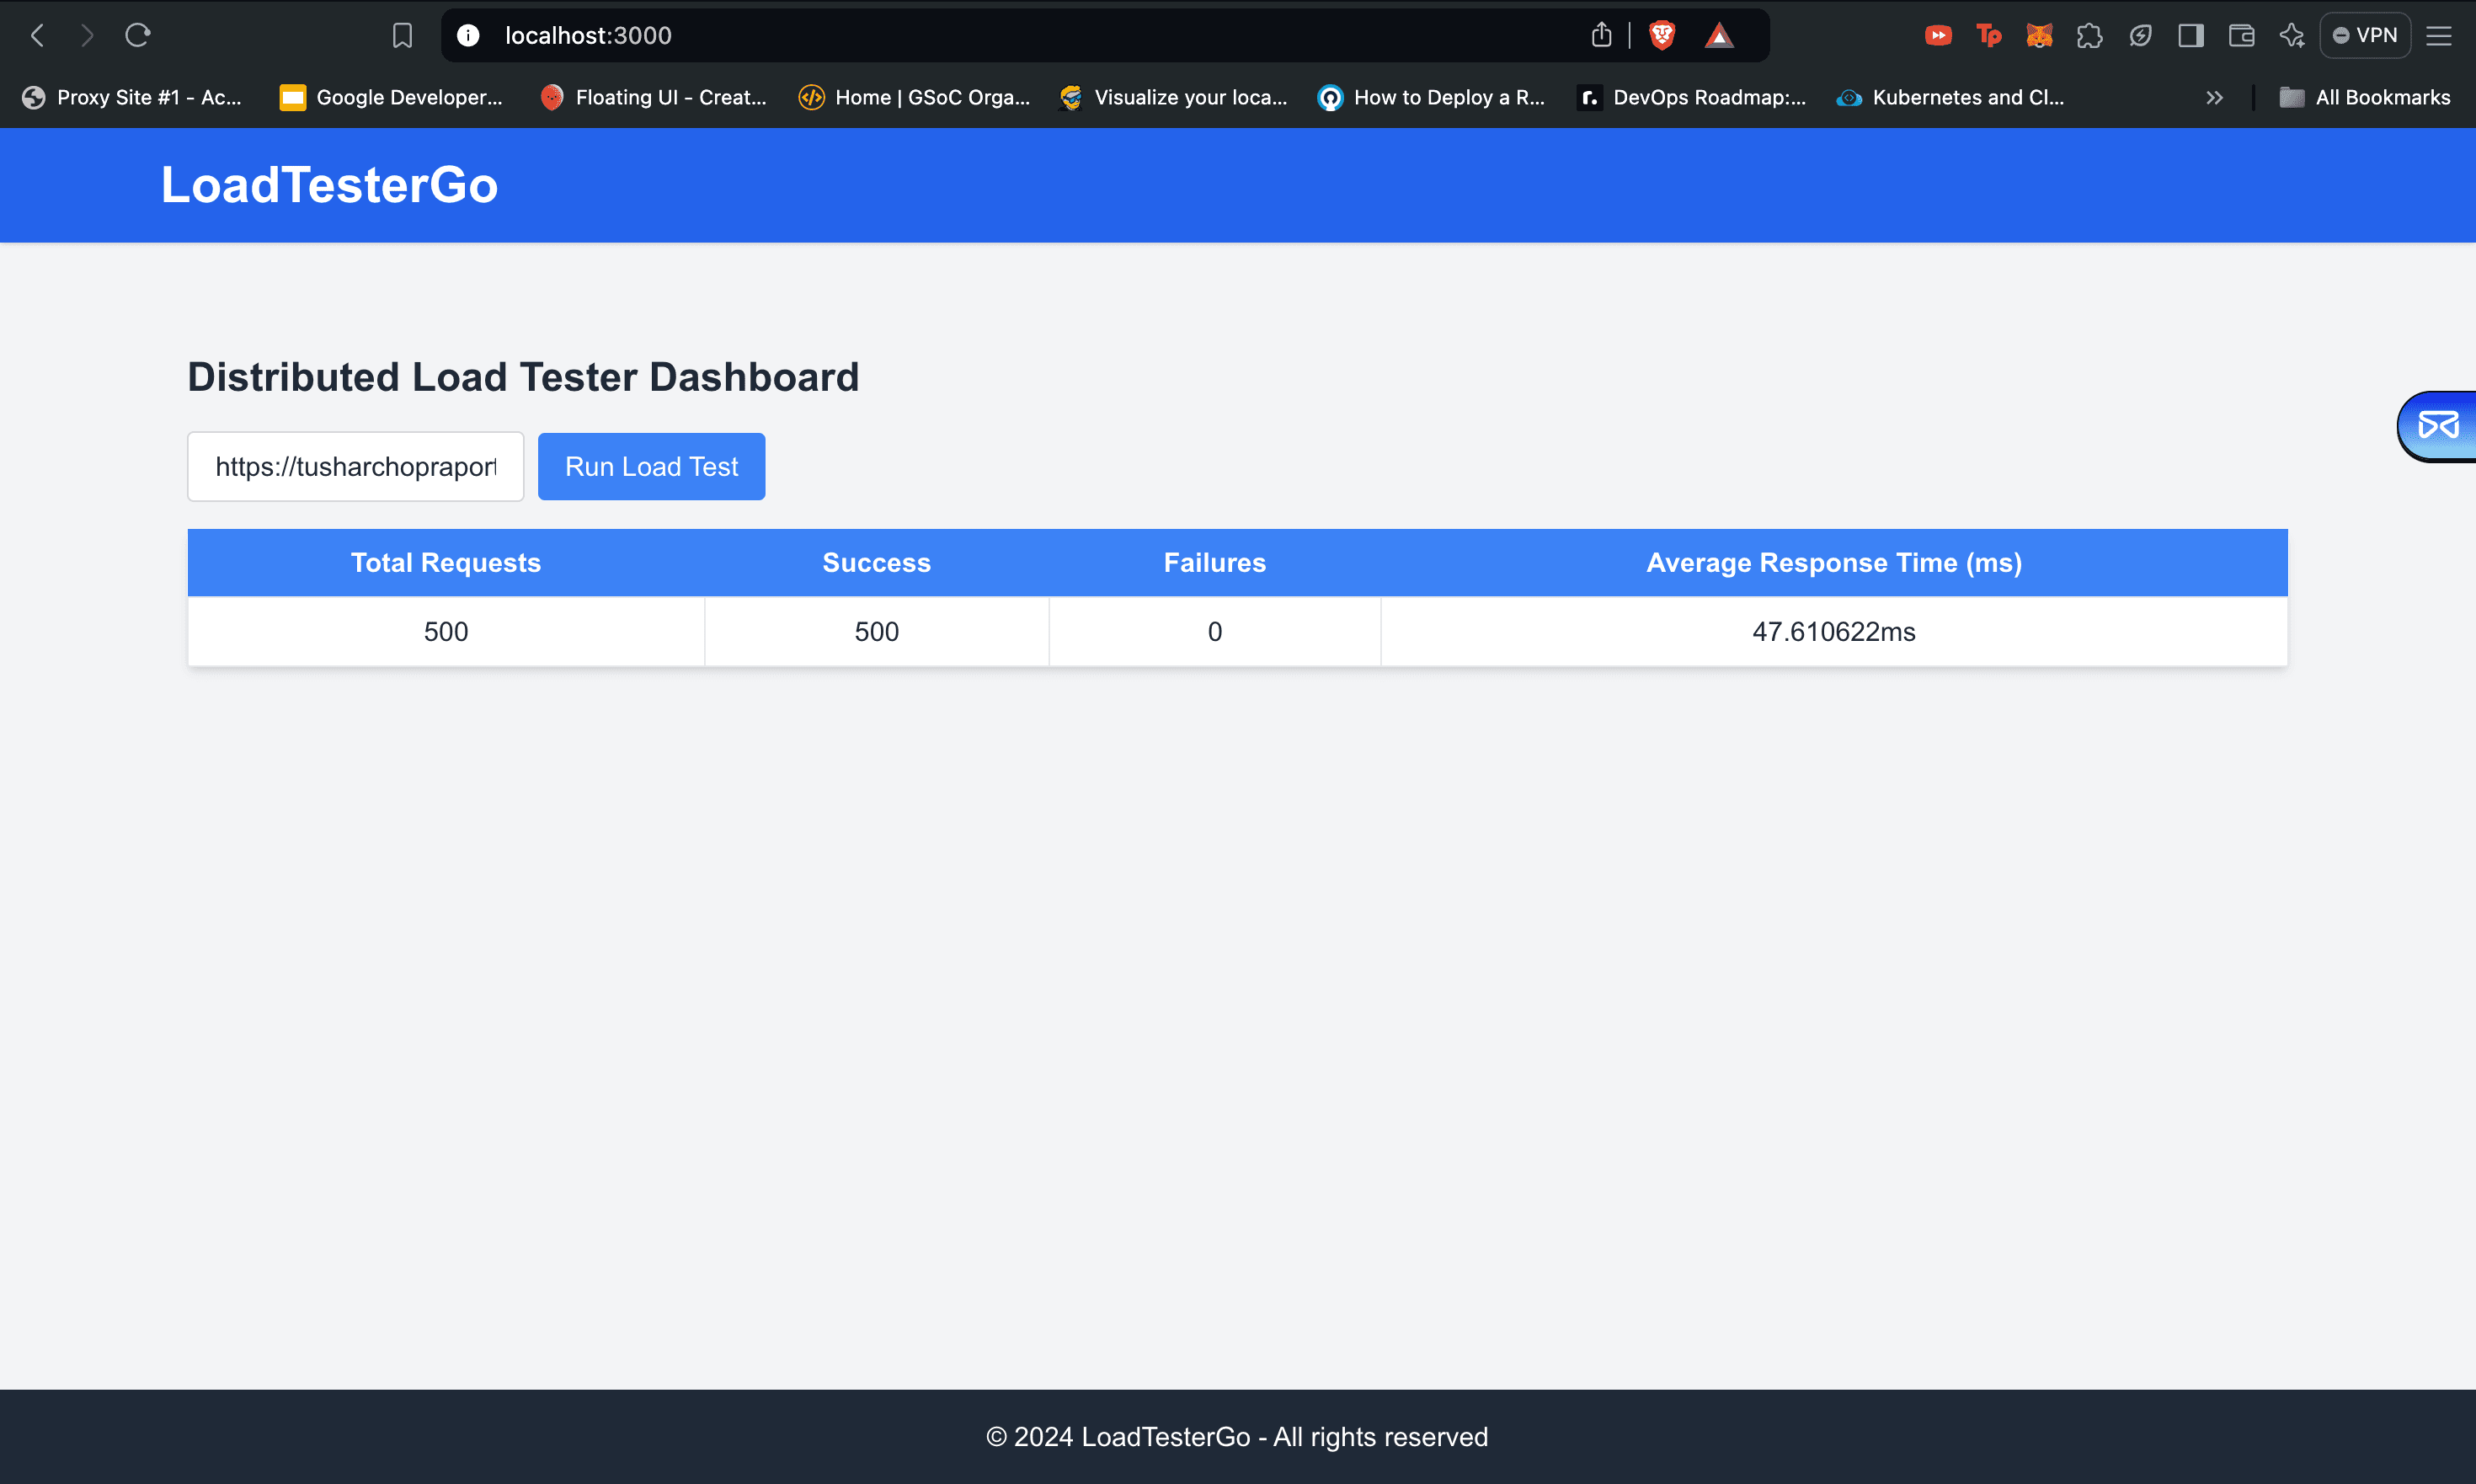Reload the current page
Viewport: 2476px width, 1484px height.
pyautogui.click(x=138, y=36)
